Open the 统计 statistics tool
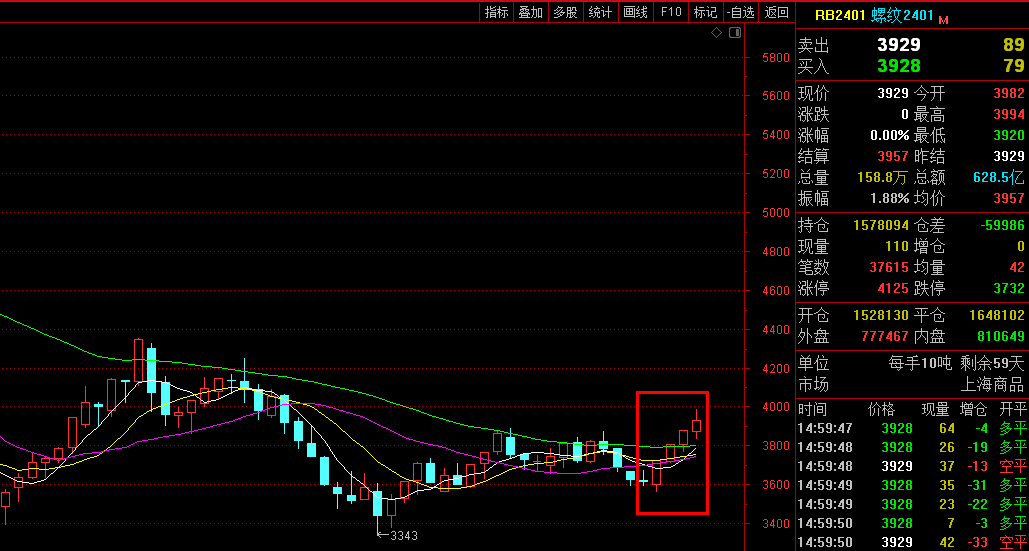 (600, 12)
